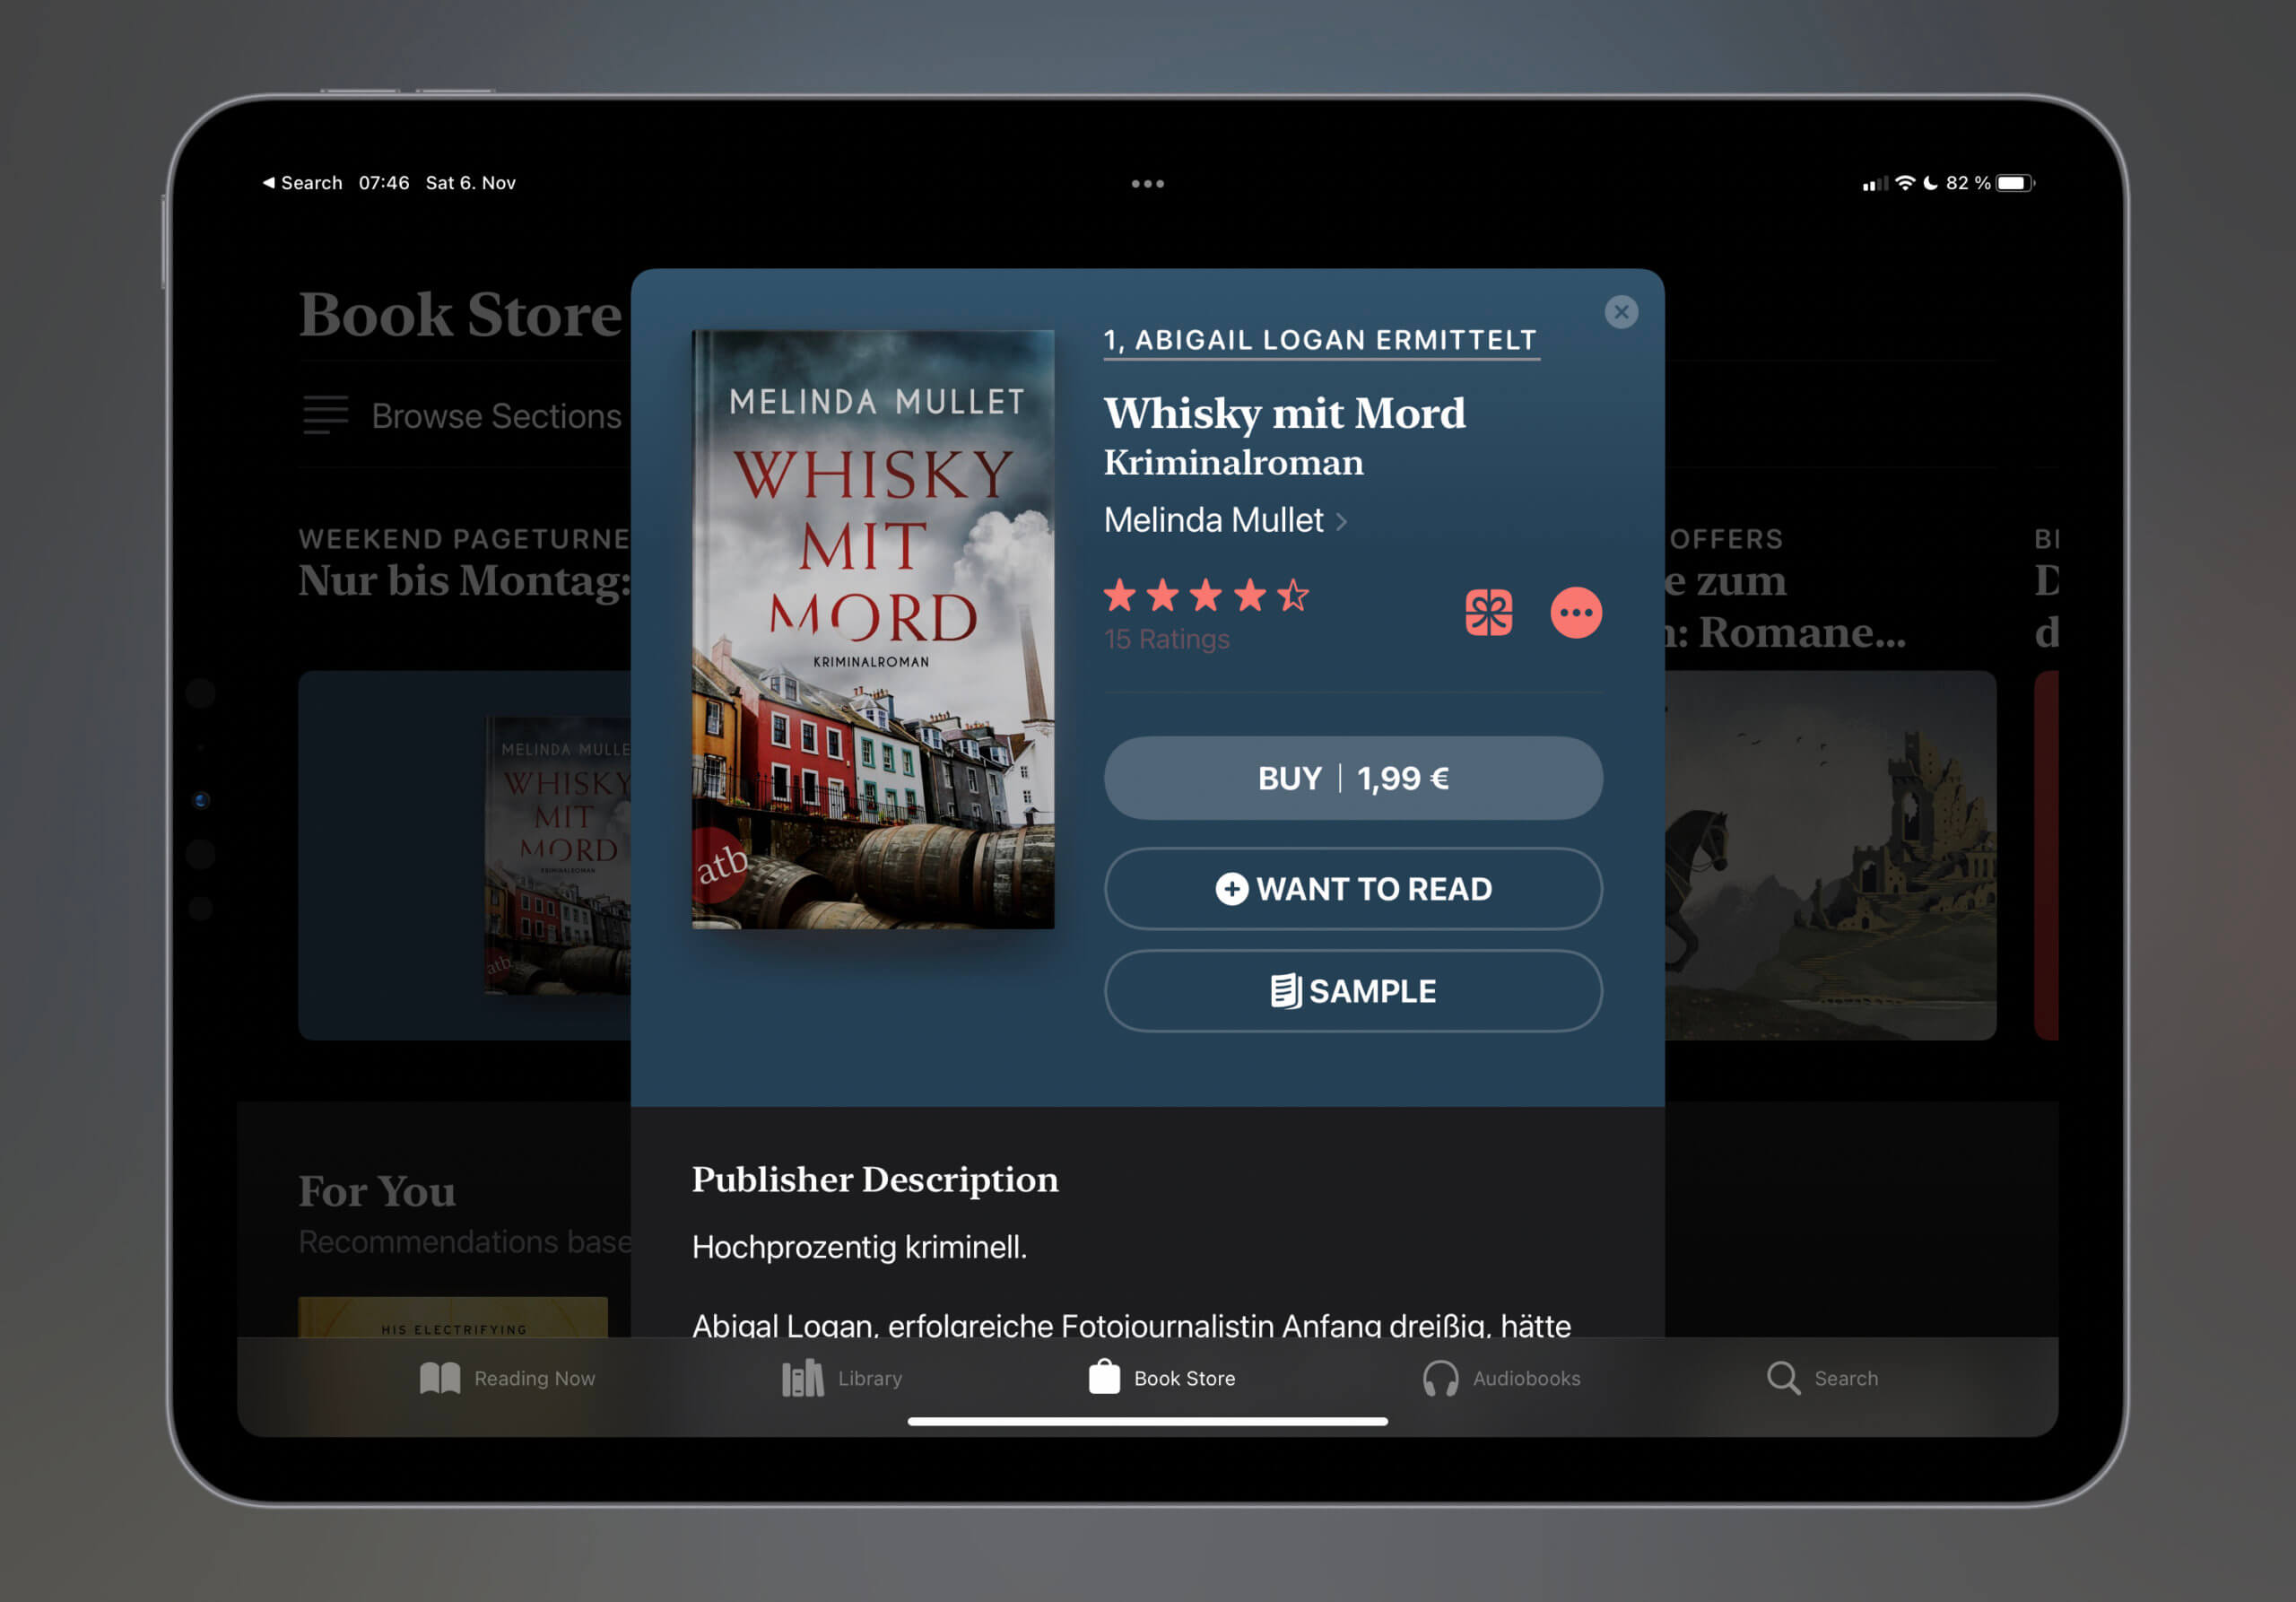Viewport: 2296px width, 1602px height.
Task: Tap the five-star rating row
Action: pyautogui.click(x=1206, y=596)
